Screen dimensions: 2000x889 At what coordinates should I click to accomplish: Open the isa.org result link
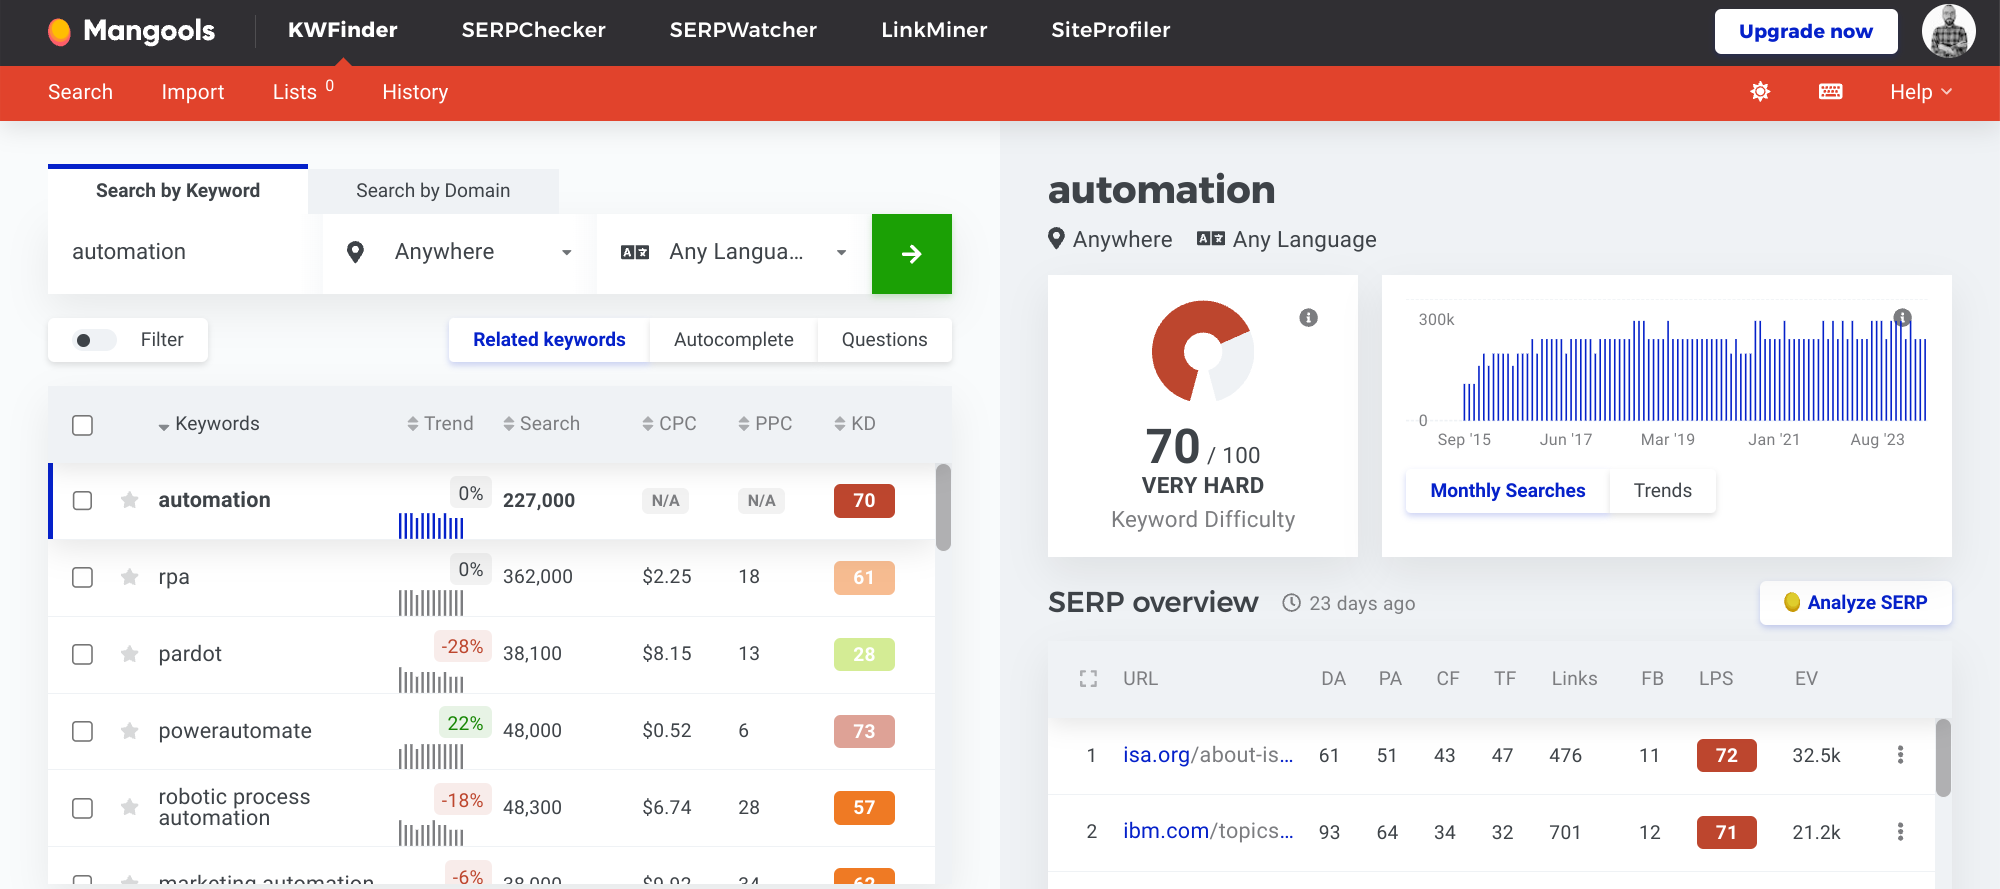coord(1208,755)
